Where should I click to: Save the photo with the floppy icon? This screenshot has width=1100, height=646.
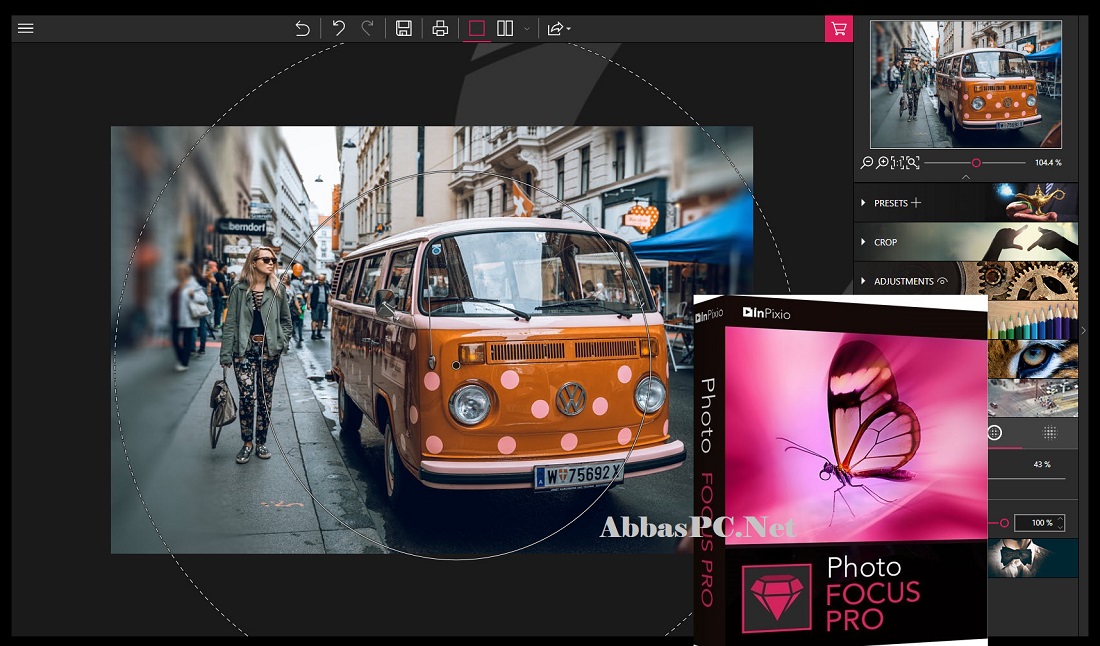(403, 28)
